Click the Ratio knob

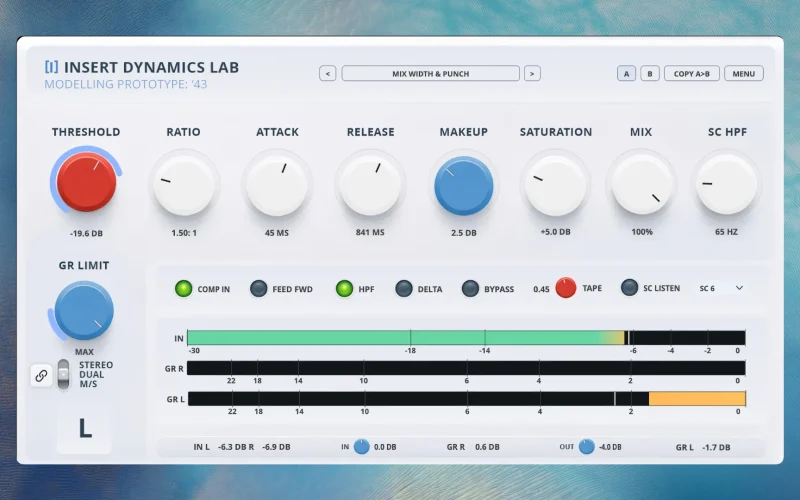tap(184, 185)
